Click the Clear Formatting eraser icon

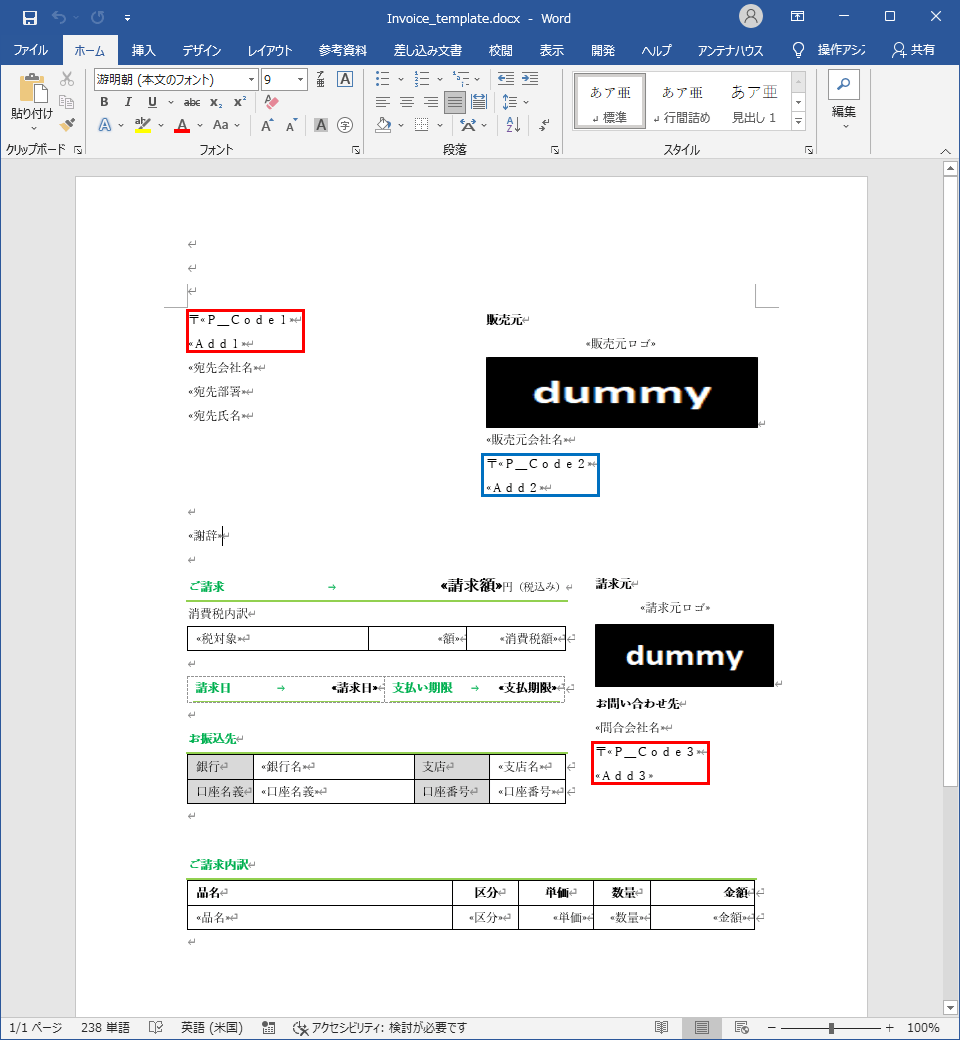click(x=271, y=102)
